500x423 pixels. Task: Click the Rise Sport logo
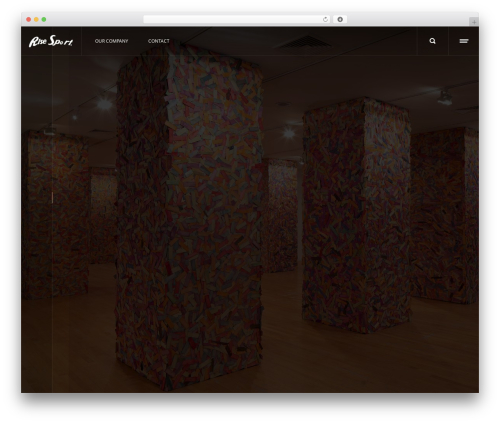pos(51,41)
